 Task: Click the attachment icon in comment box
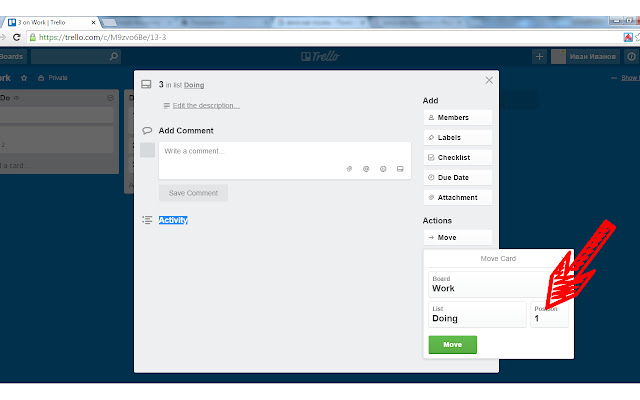pos(349,169)
